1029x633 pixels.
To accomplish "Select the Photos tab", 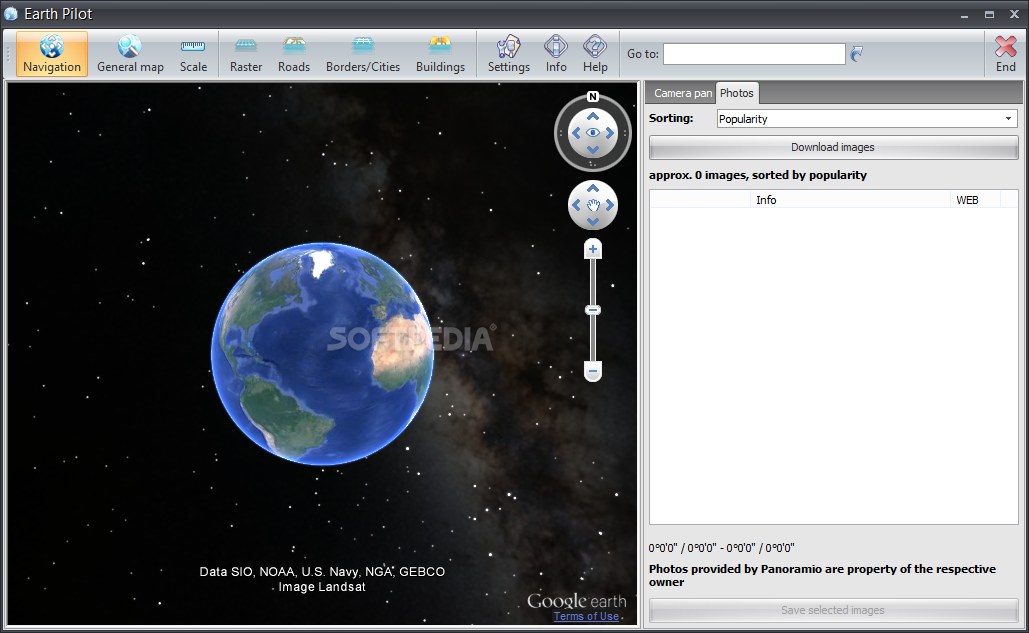I will pyautogui.click(x=736, y=93).
